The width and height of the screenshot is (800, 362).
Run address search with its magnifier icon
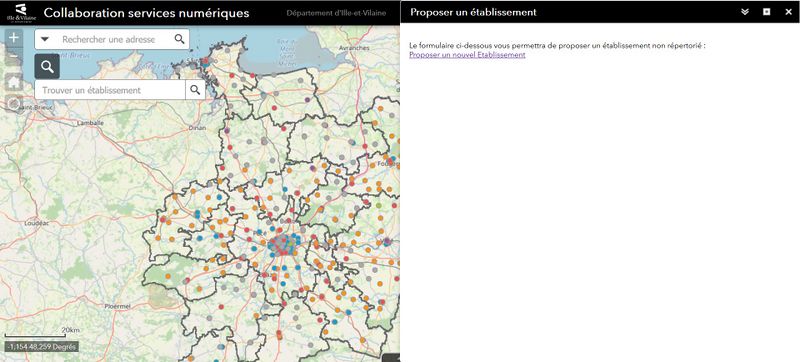(180, 39)
